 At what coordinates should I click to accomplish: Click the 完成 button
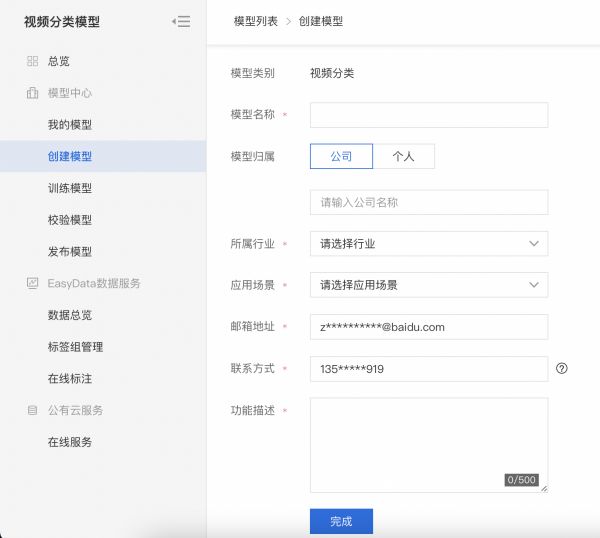(x=341, y=521)
